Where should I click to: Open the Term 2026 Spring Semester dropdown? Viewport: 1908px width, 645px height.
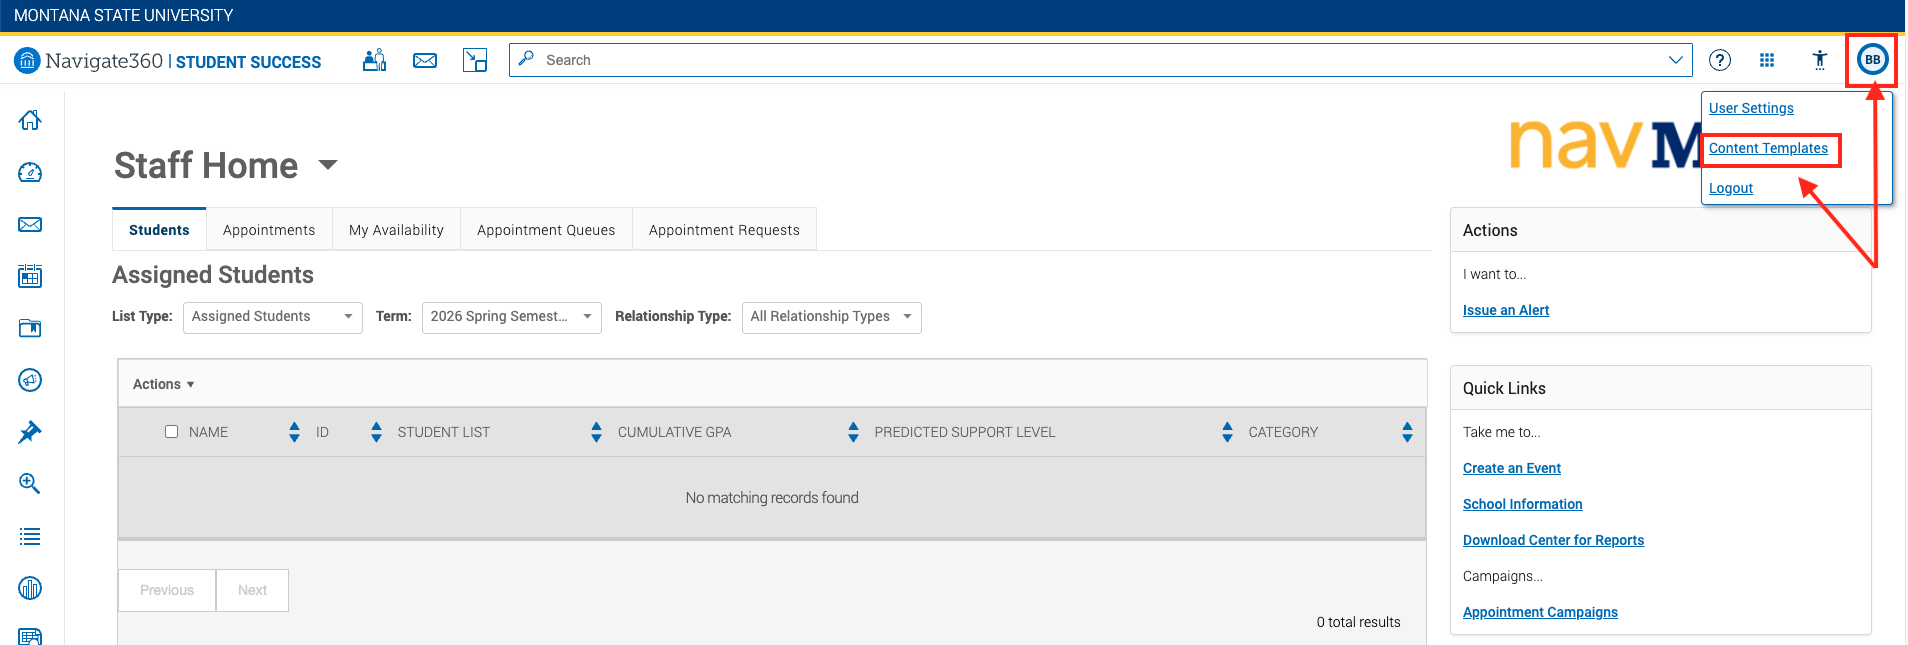tap(511, 317)
